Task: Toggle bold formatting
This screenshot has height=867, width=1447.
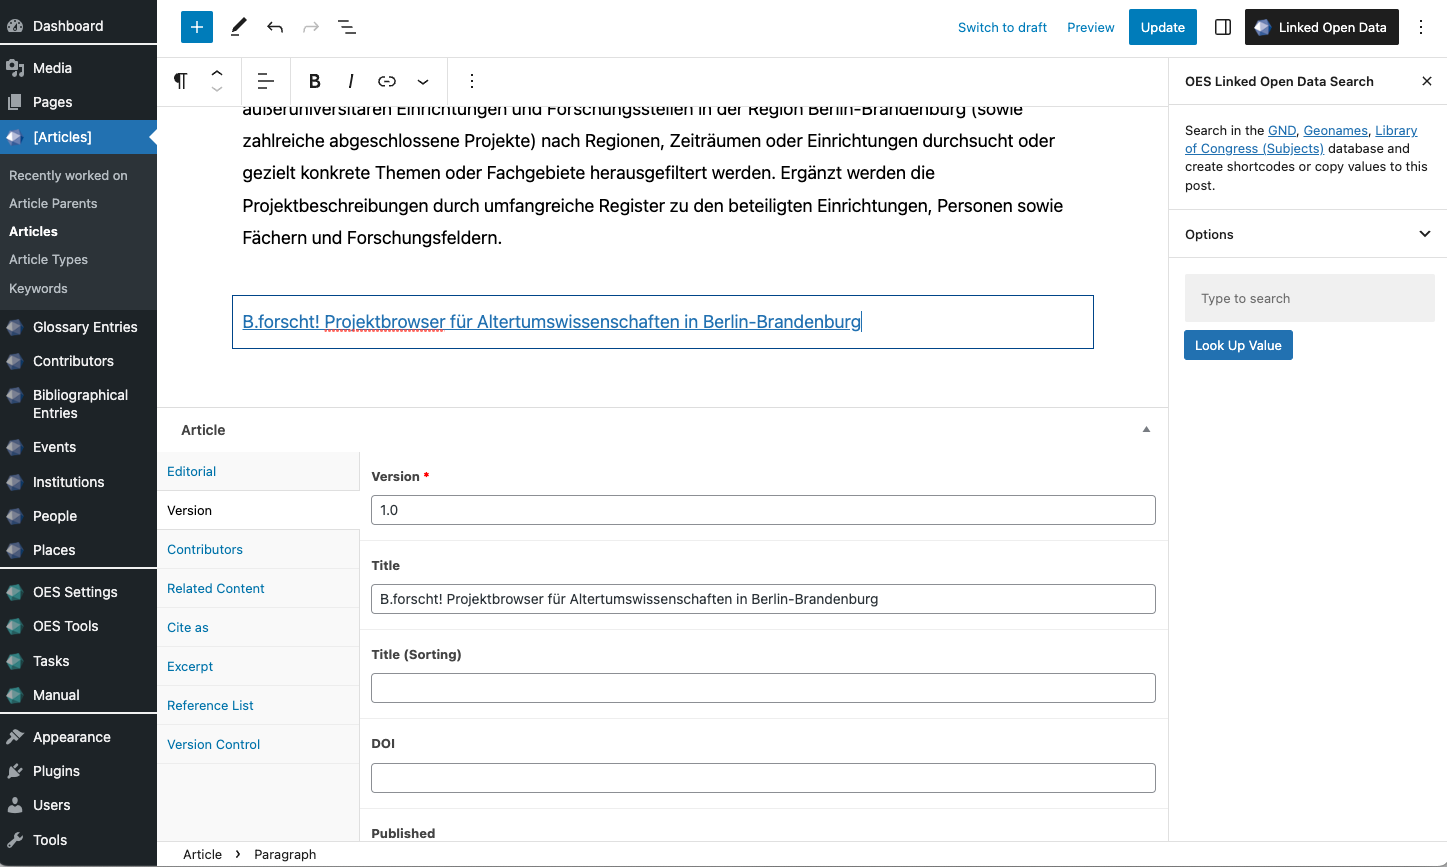Action: click(x=315, y=81)
